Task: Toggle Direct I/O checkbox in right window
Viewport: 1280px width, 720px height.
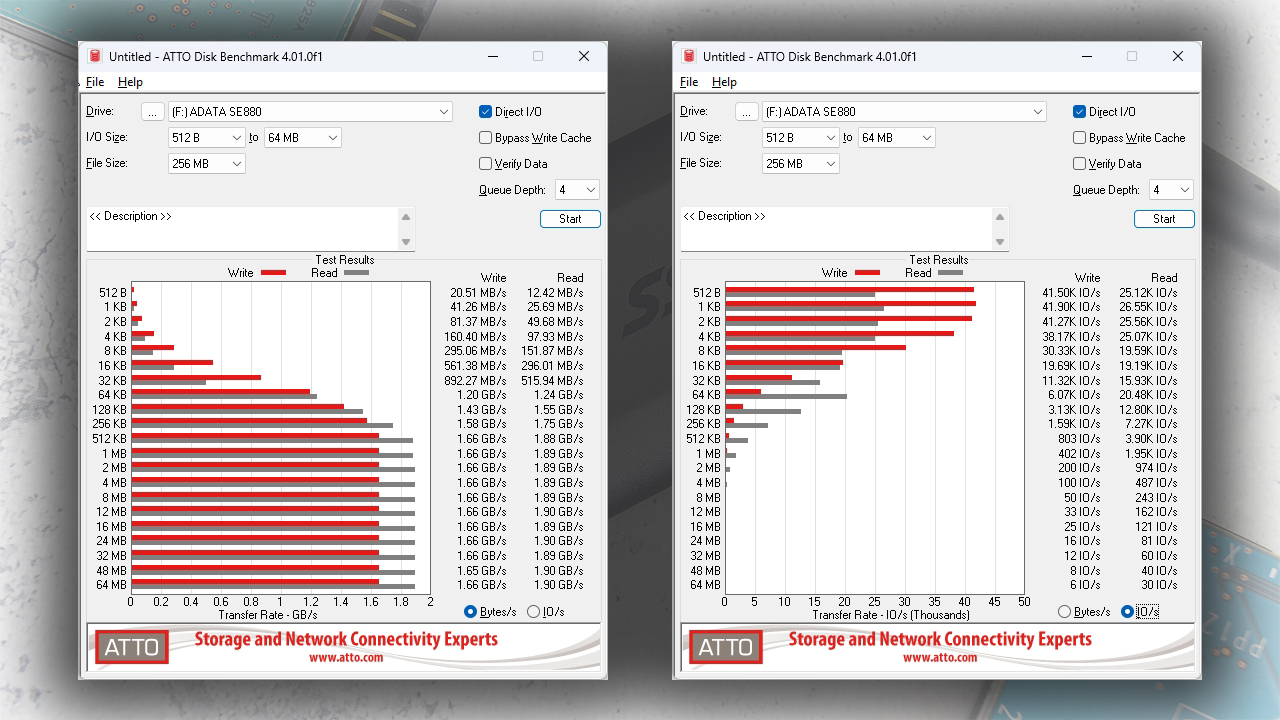Action: pos(1079,112)
